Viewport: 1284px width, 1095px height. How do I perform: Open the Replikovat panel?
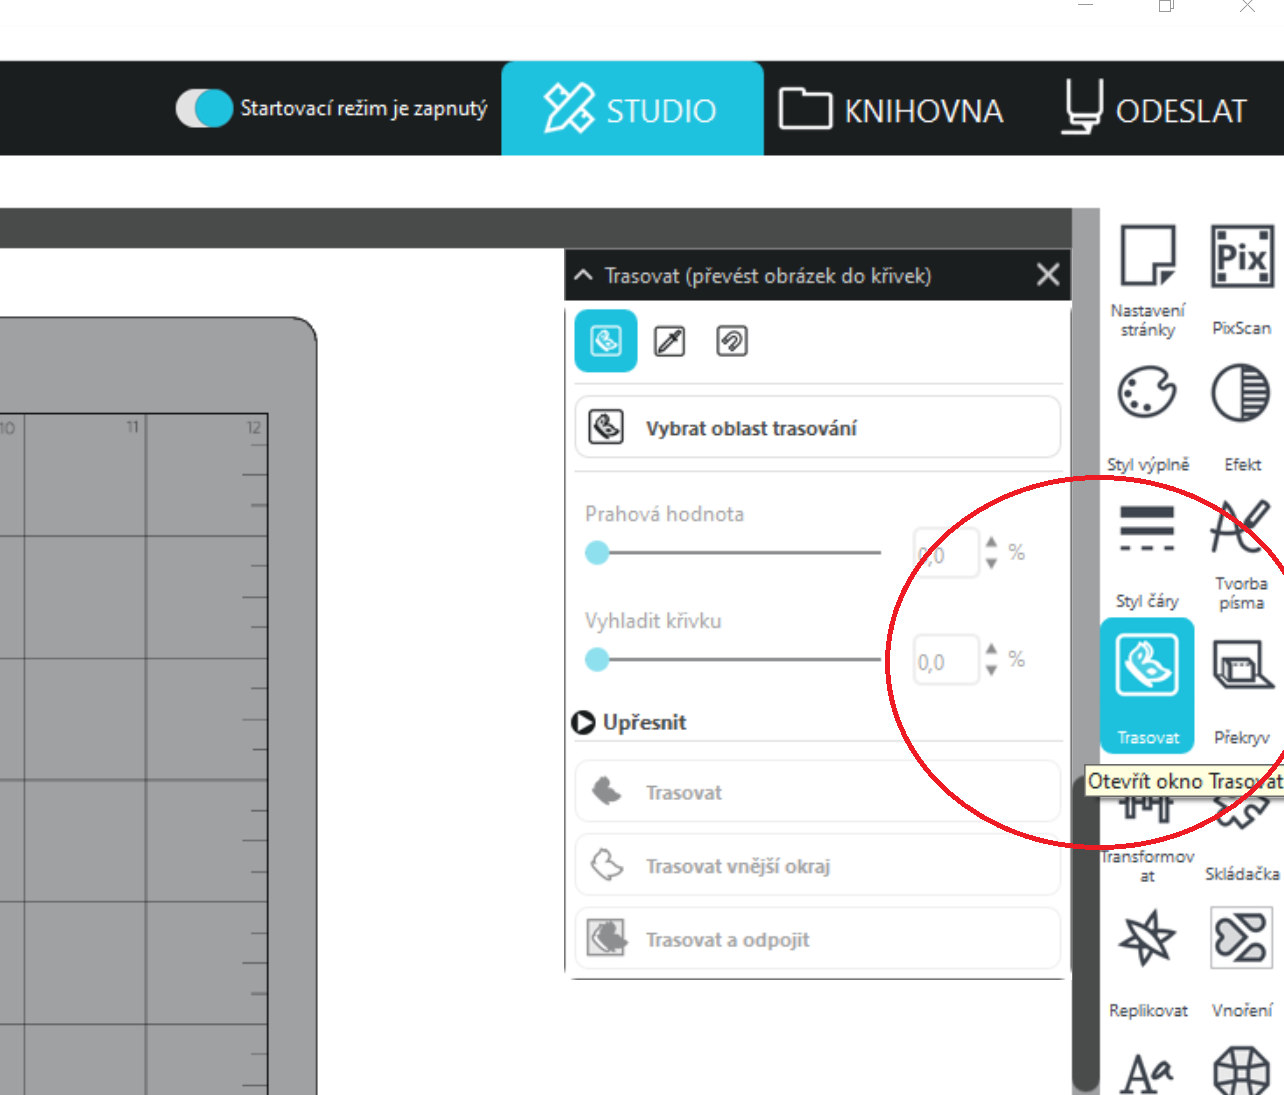[x=1147, y=940]
